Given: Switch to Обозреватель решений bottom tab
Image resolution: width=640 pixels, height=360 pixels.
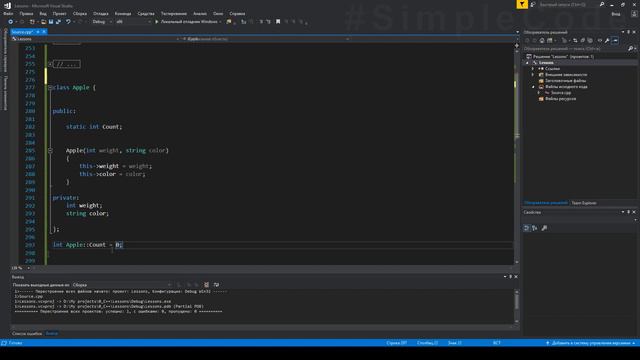Looking at the screenshot, I should coord(546,203).
